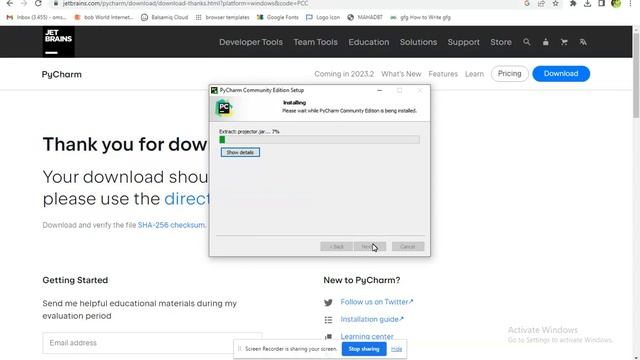Screen dimensions: 640x360
Task: Open the MAHADBT bookmark
Action: (365, 17)
